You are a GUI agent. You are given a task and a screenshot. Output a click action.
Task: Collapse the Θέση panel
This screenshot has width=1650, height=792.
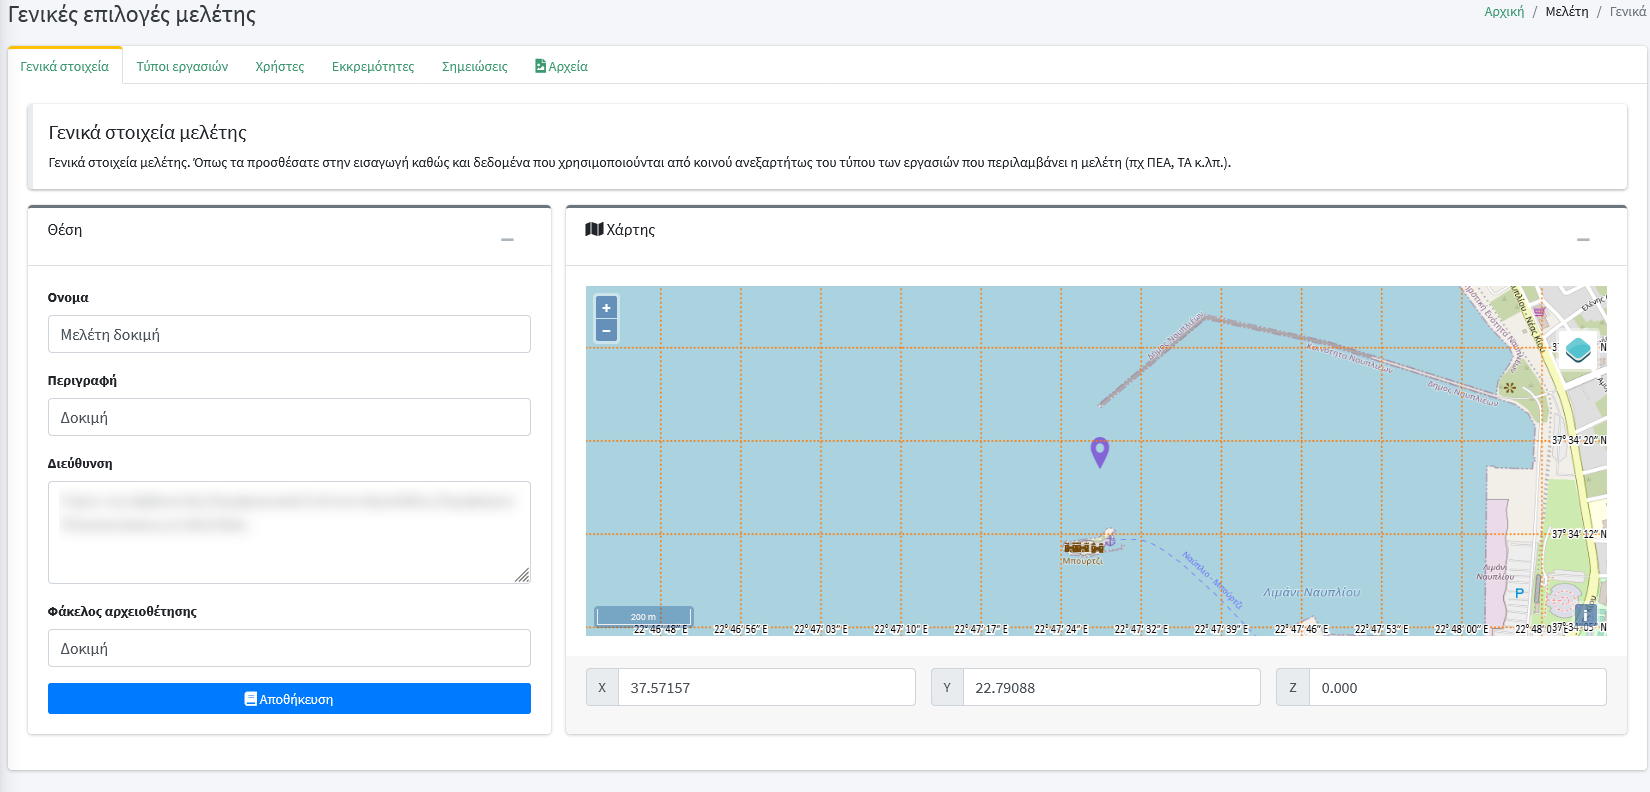(507, 240)
